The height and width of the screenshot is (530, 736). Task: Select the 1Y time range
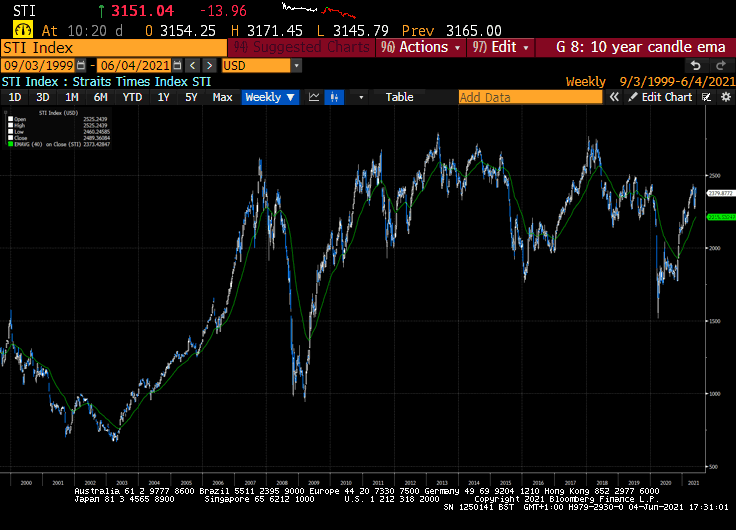pos(163,97)
